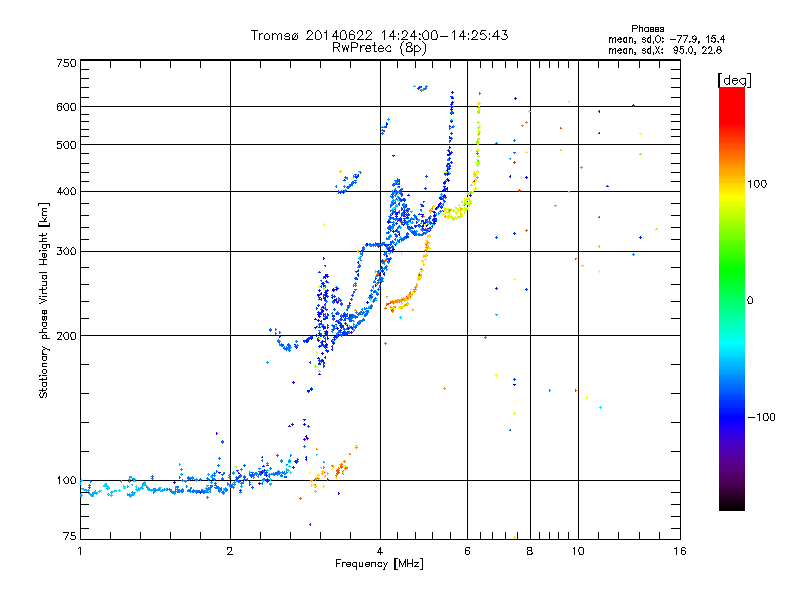Click the '400' height tick label

click(x=66, y=192)
